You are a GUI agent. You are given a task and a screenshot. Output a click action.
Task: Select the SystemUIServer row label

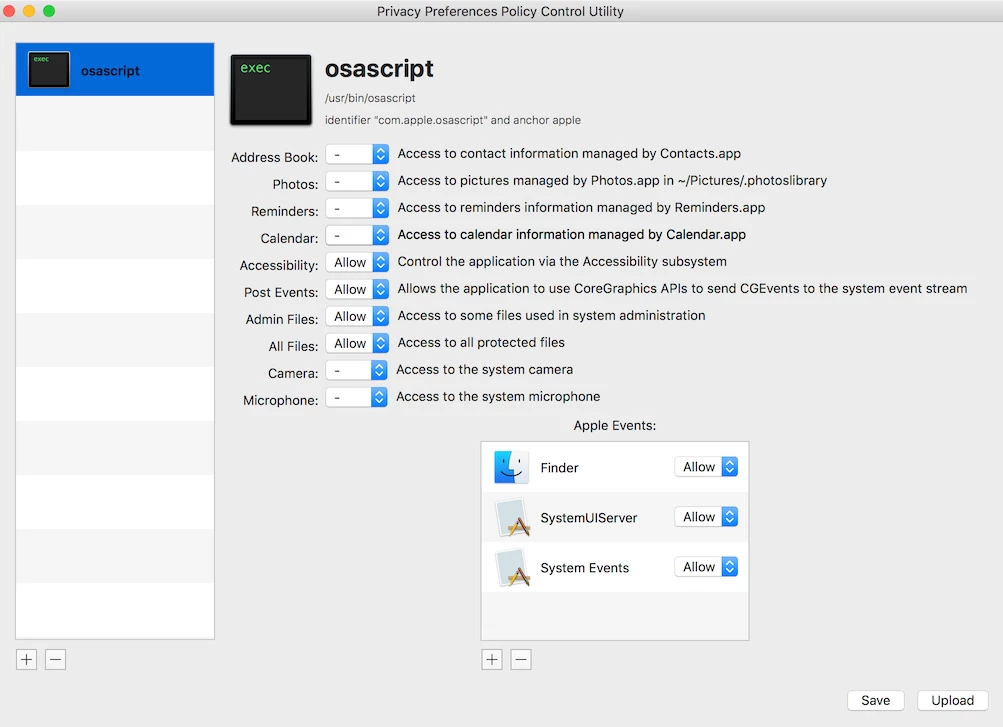(588, 518)
